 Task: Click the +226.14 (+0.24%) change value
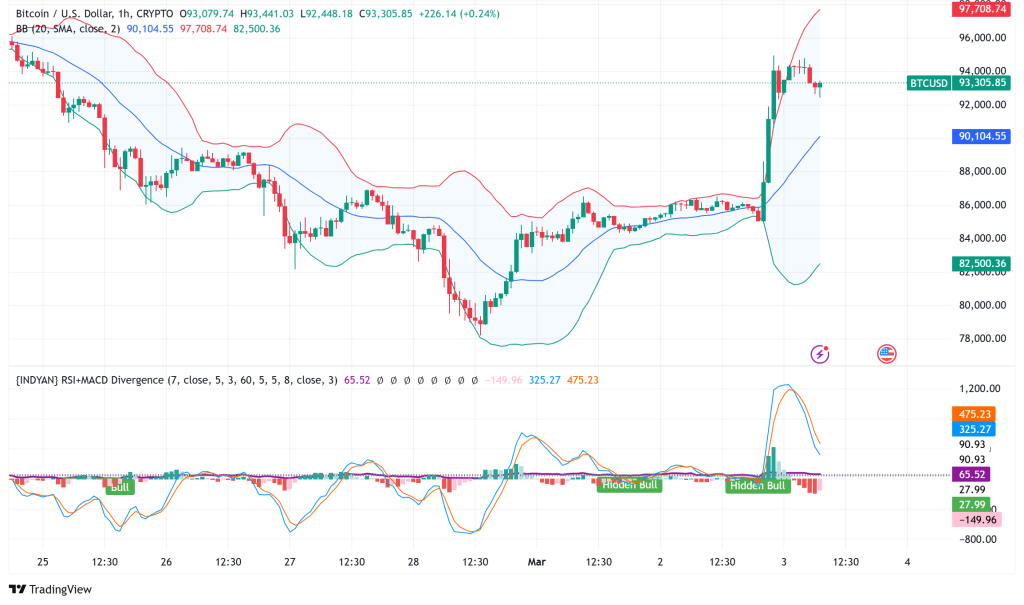coord(459,14)
